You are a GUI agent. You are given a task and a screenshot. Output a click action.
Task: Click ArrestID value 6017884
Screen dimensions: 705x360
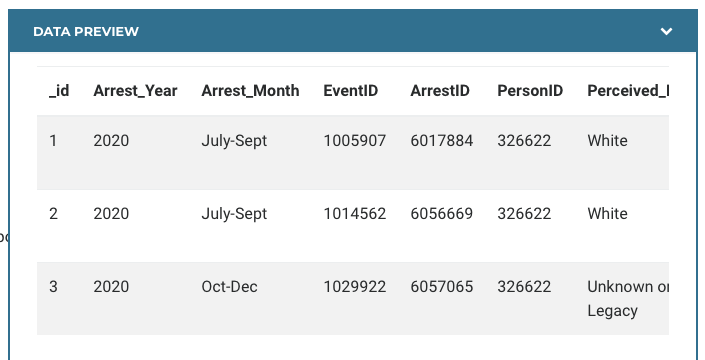click(x=442, y=141)
